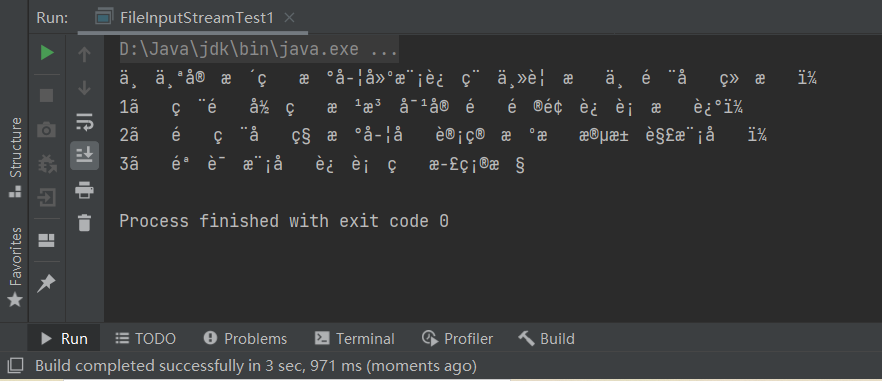Expand the java.exe command line

[259, 50]
